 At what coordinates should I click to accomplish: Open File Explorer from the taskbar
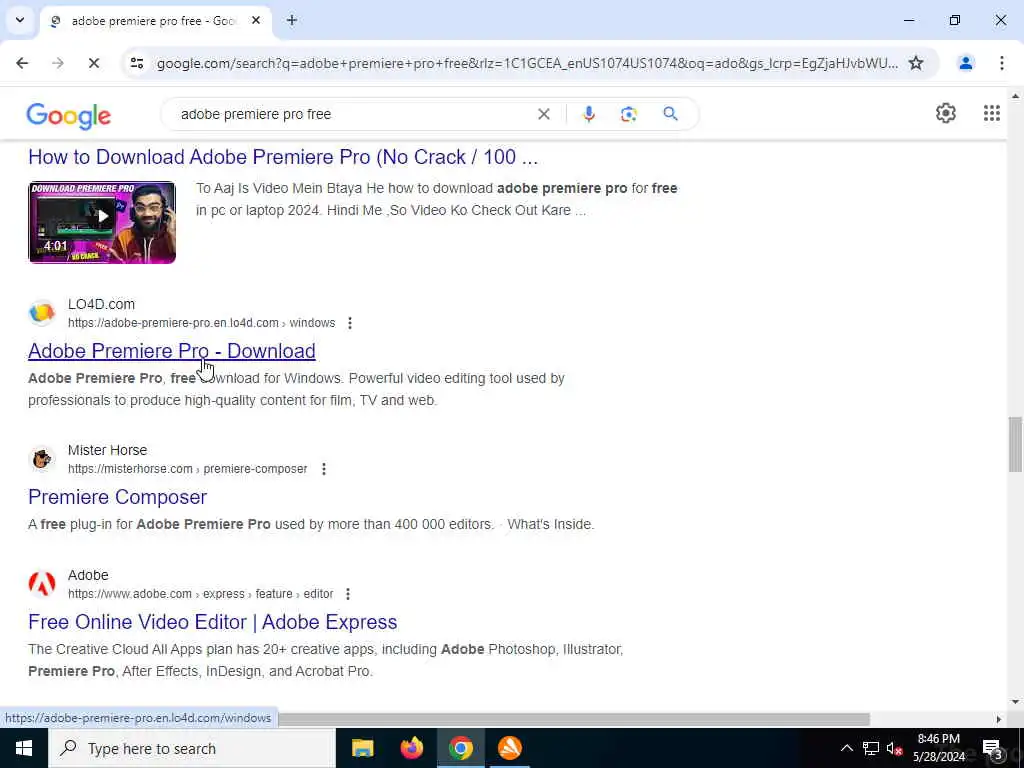click(362, 748)
